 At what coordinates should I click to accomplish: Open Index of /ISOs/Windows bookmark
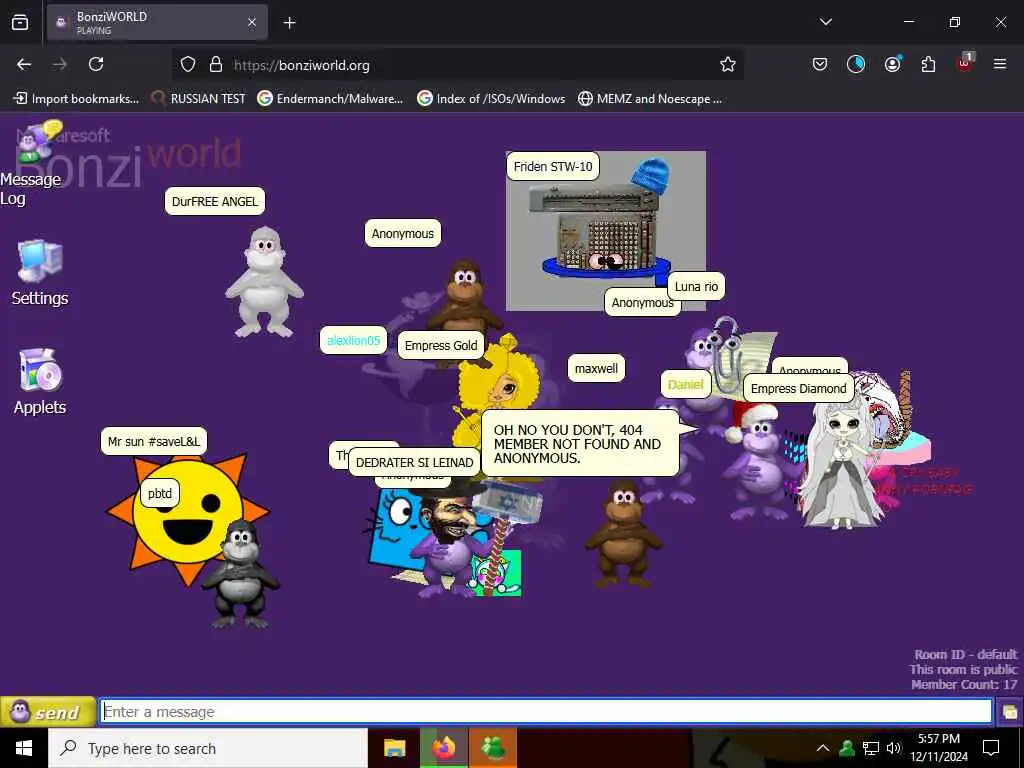491,99
